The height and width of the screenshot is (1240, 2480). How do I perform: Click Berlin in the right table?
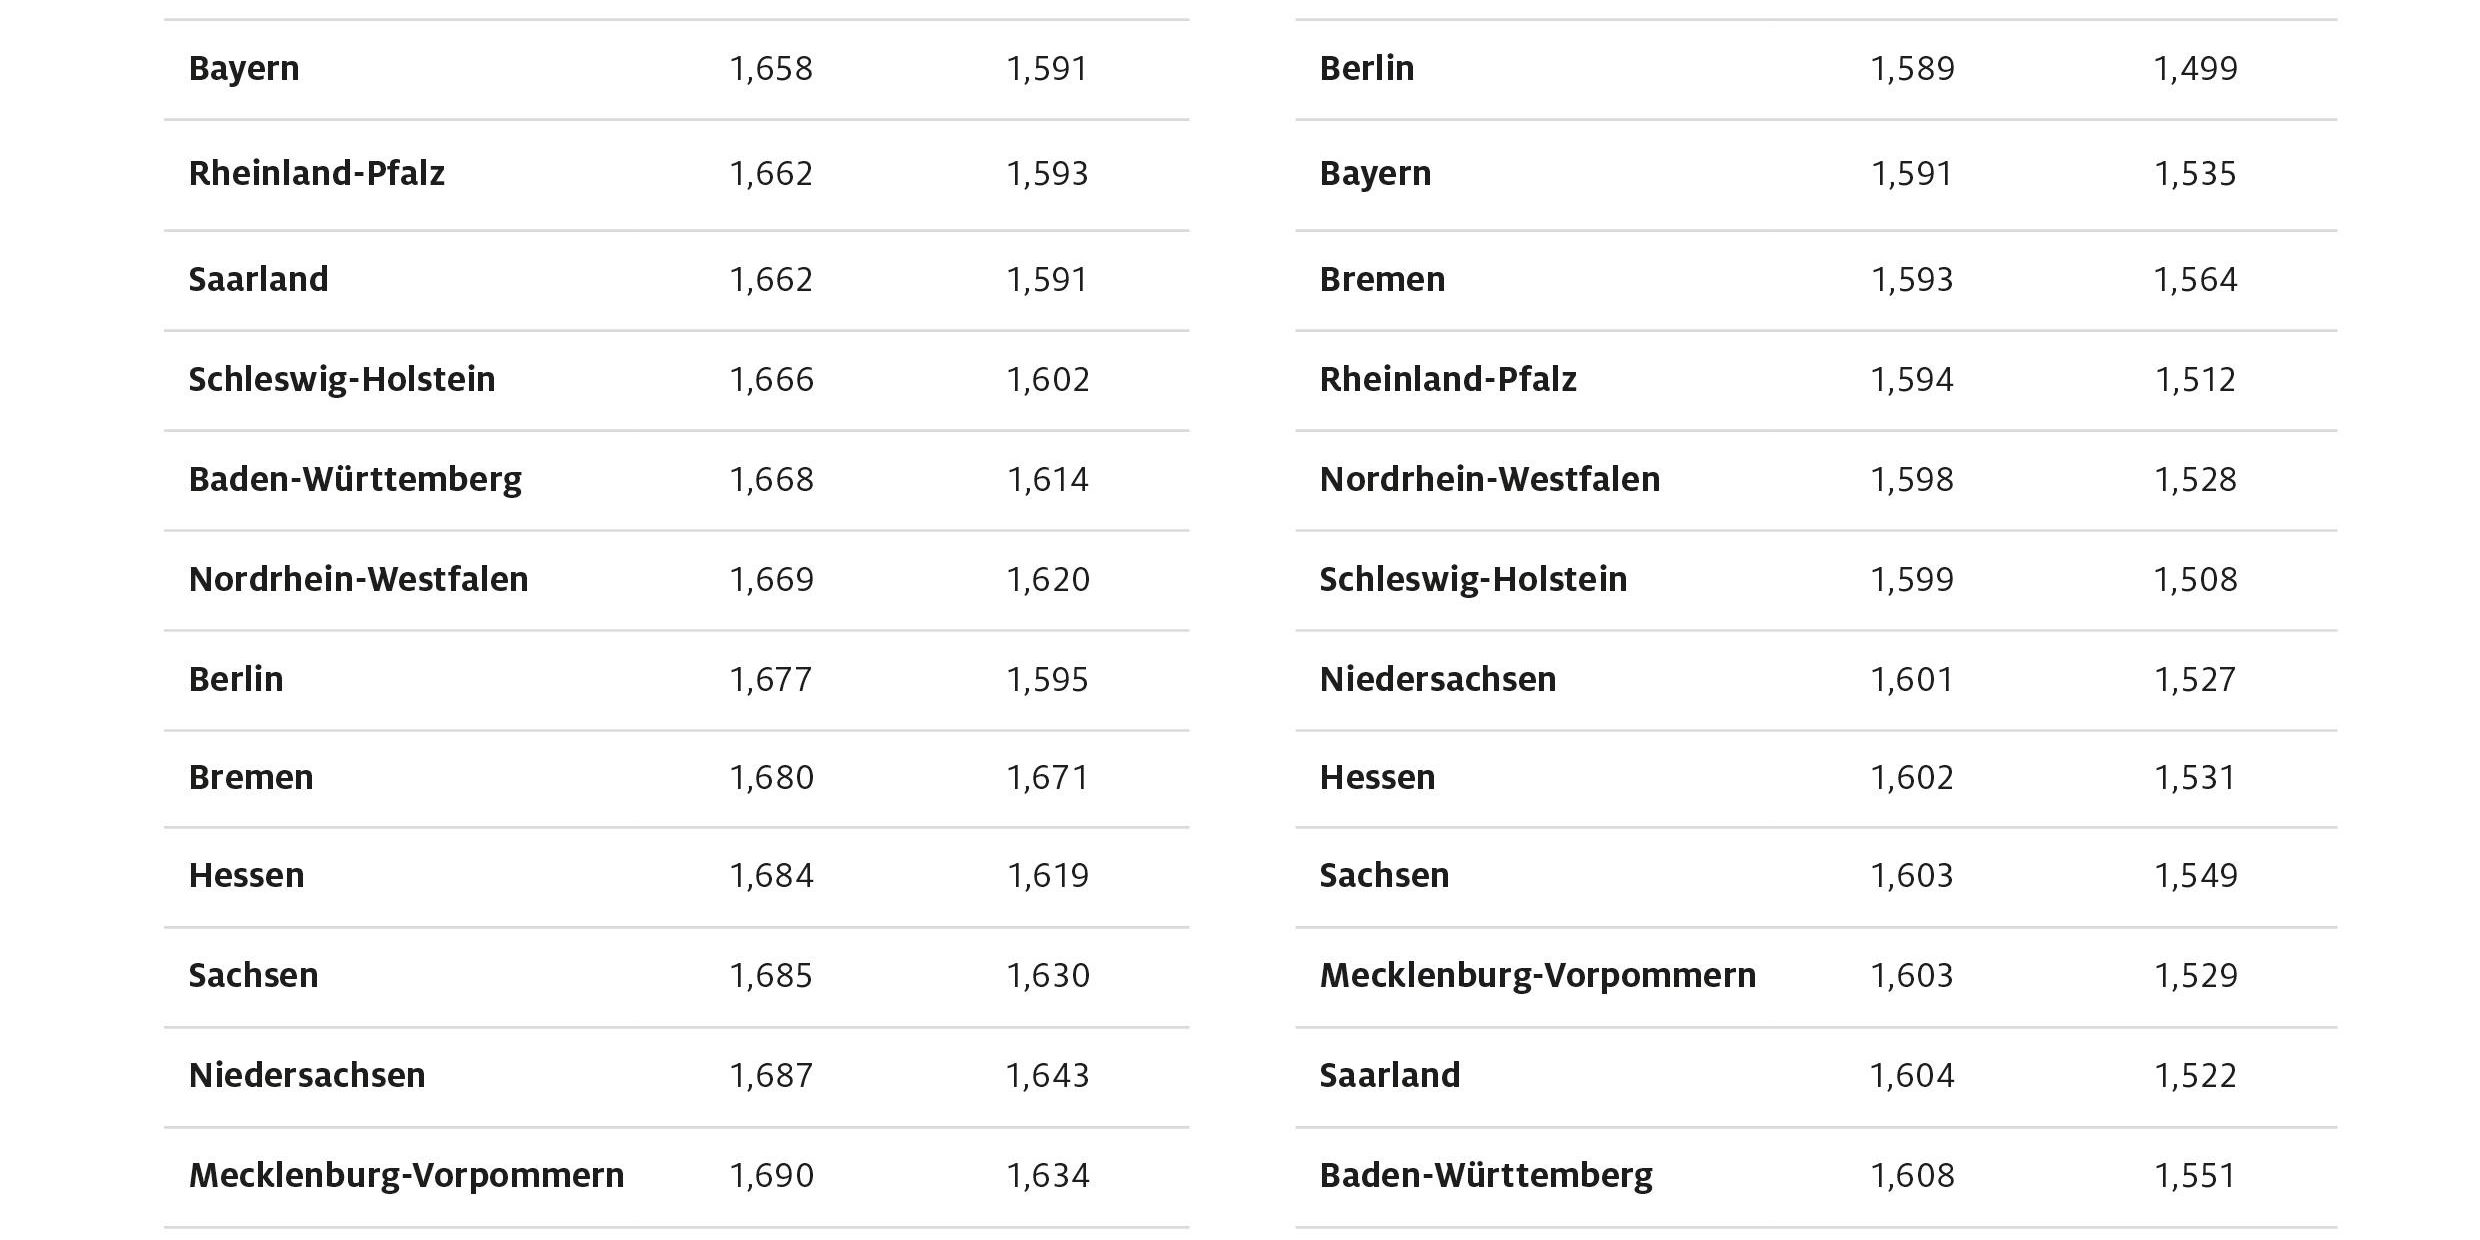point(1367,69)
